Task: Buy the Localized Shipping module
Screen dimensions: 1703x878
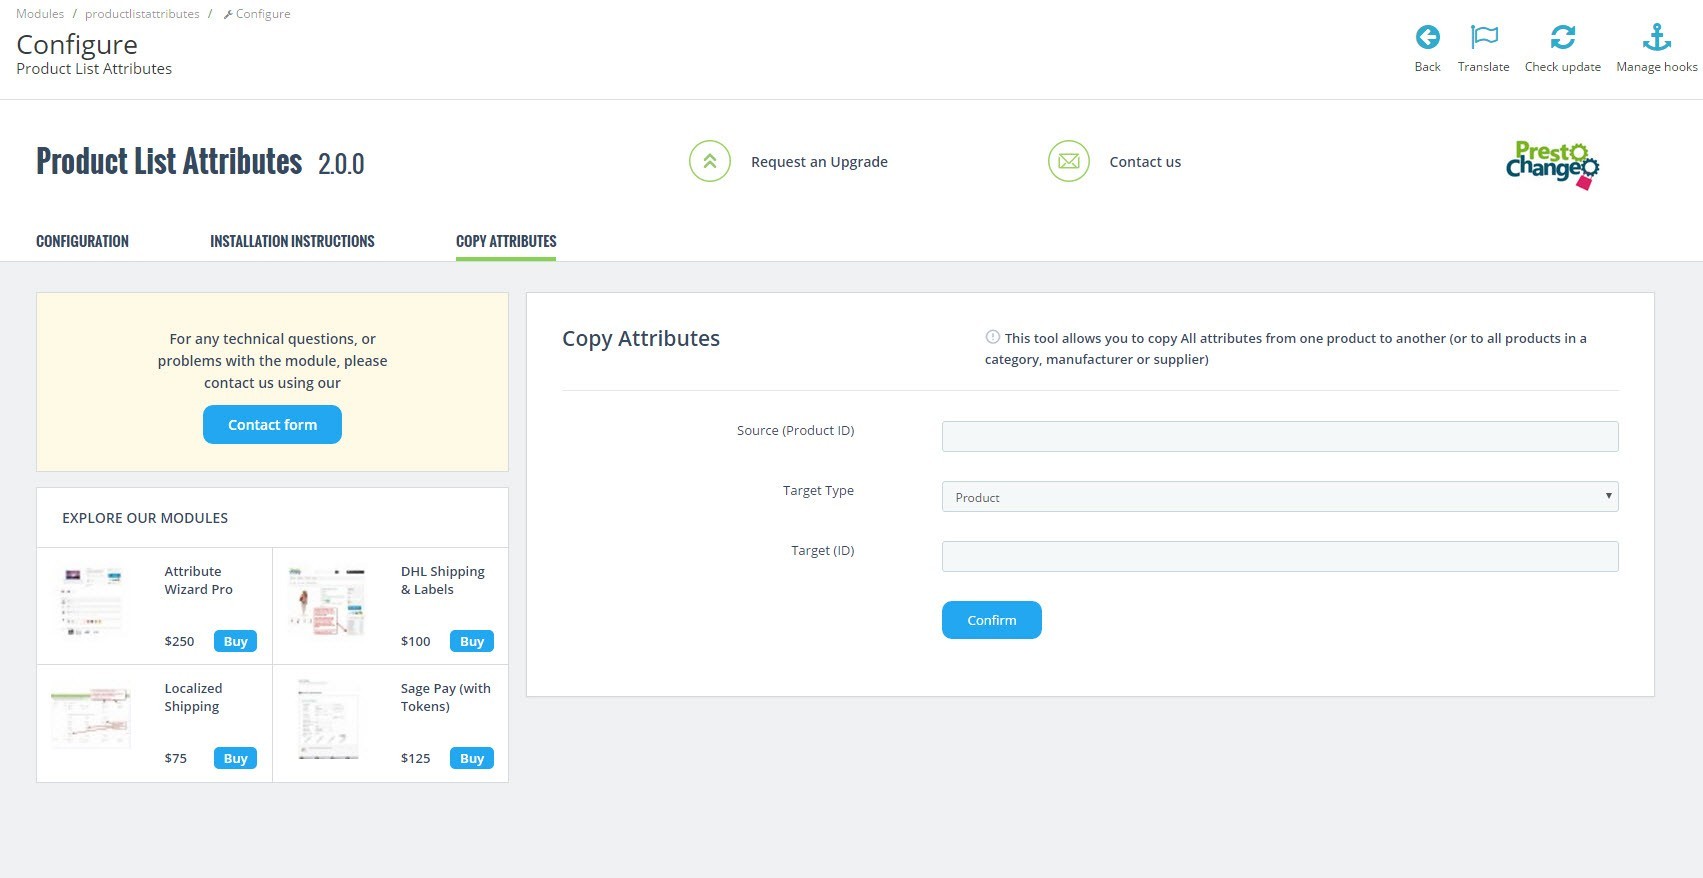Action: coord(235,759)
